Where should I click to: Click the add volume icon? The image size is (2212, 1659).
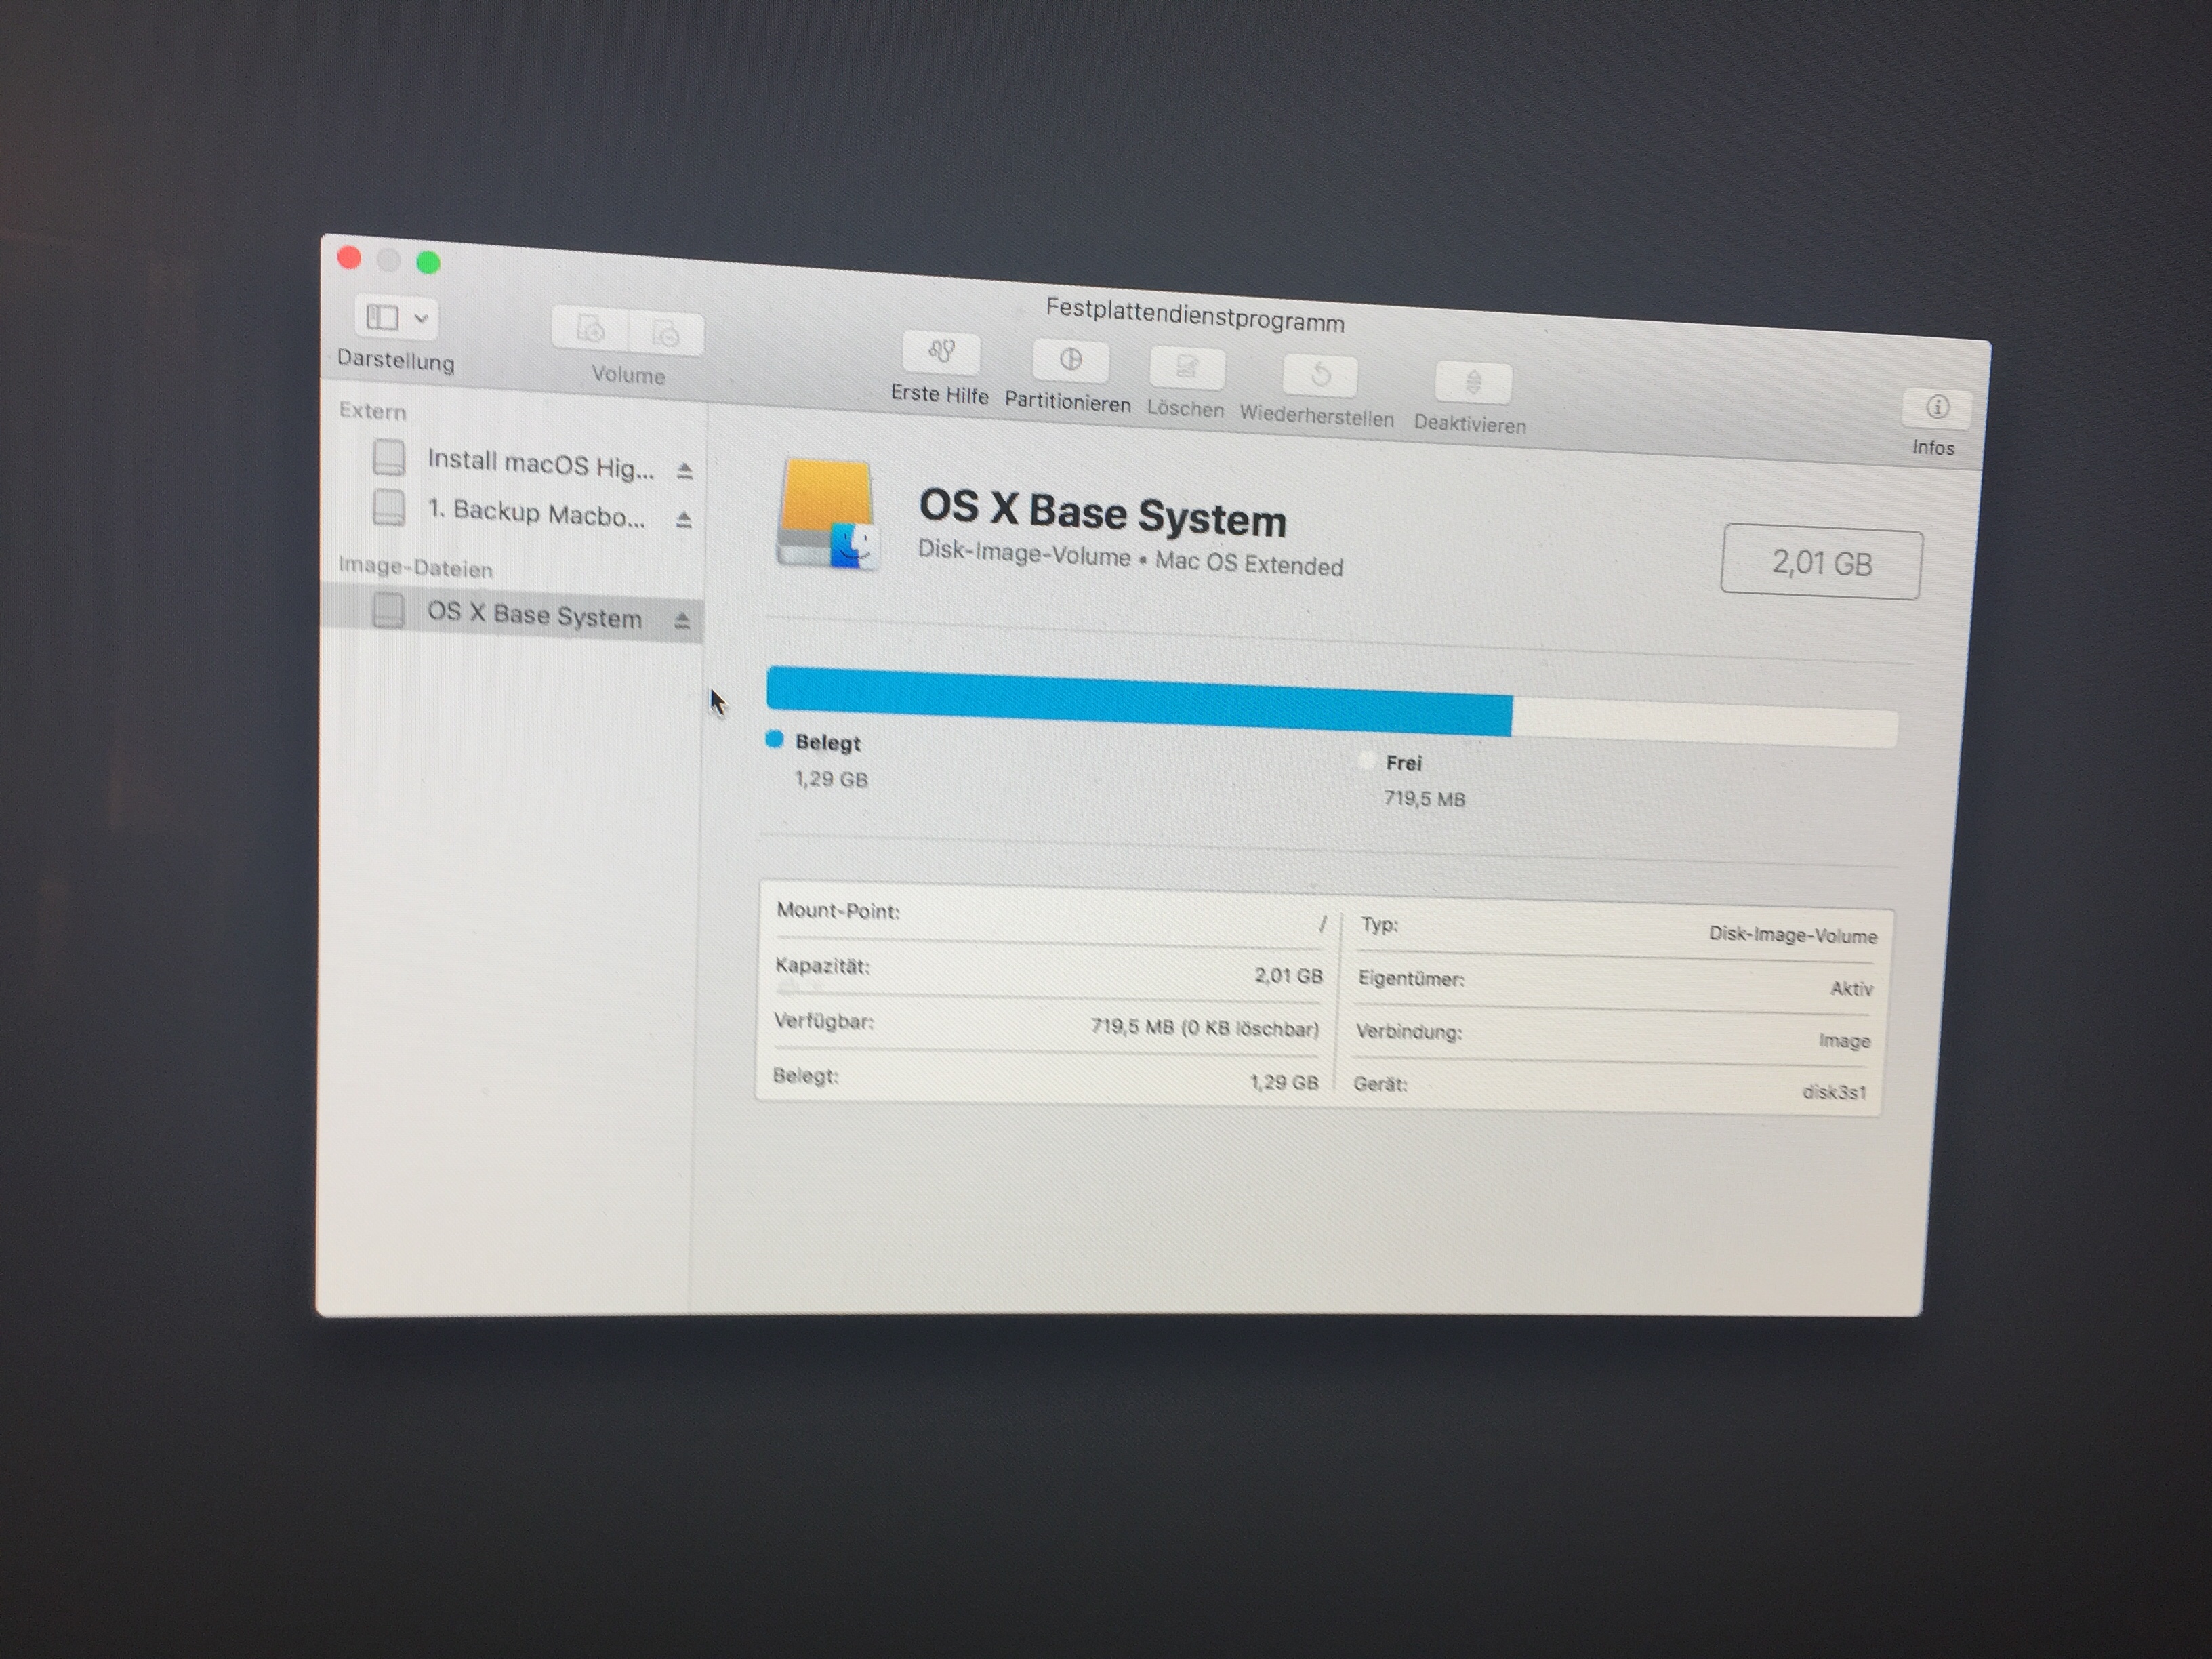[590, 329]
